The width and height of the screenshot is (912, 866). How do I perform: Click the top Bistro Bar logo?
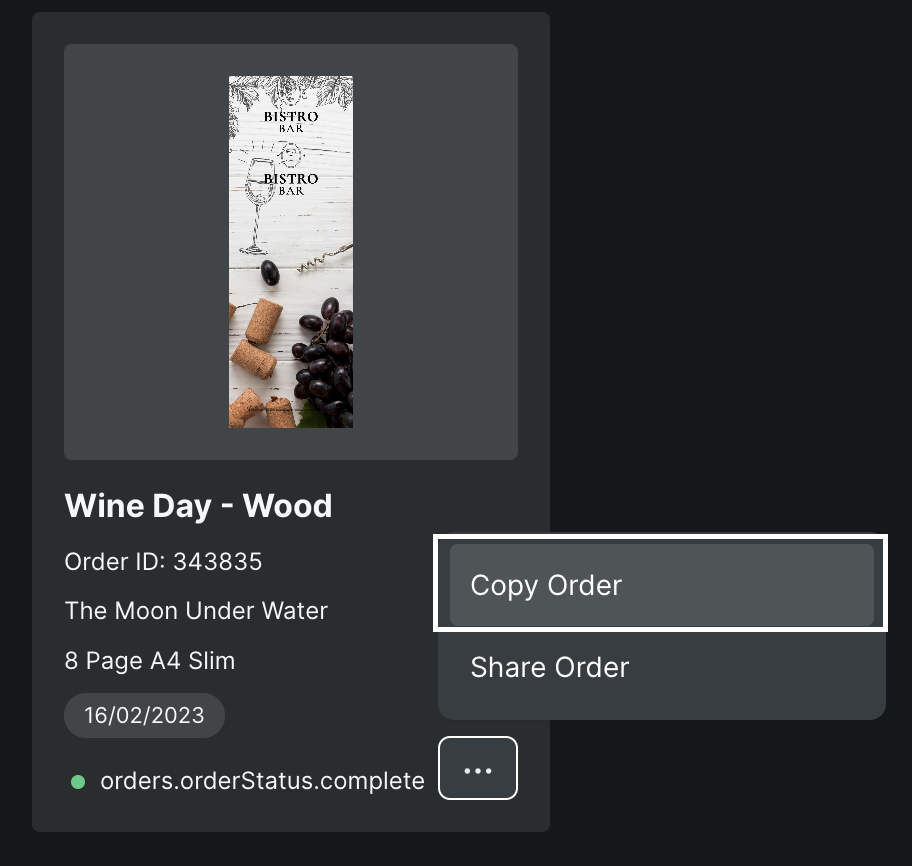(291, 121)
